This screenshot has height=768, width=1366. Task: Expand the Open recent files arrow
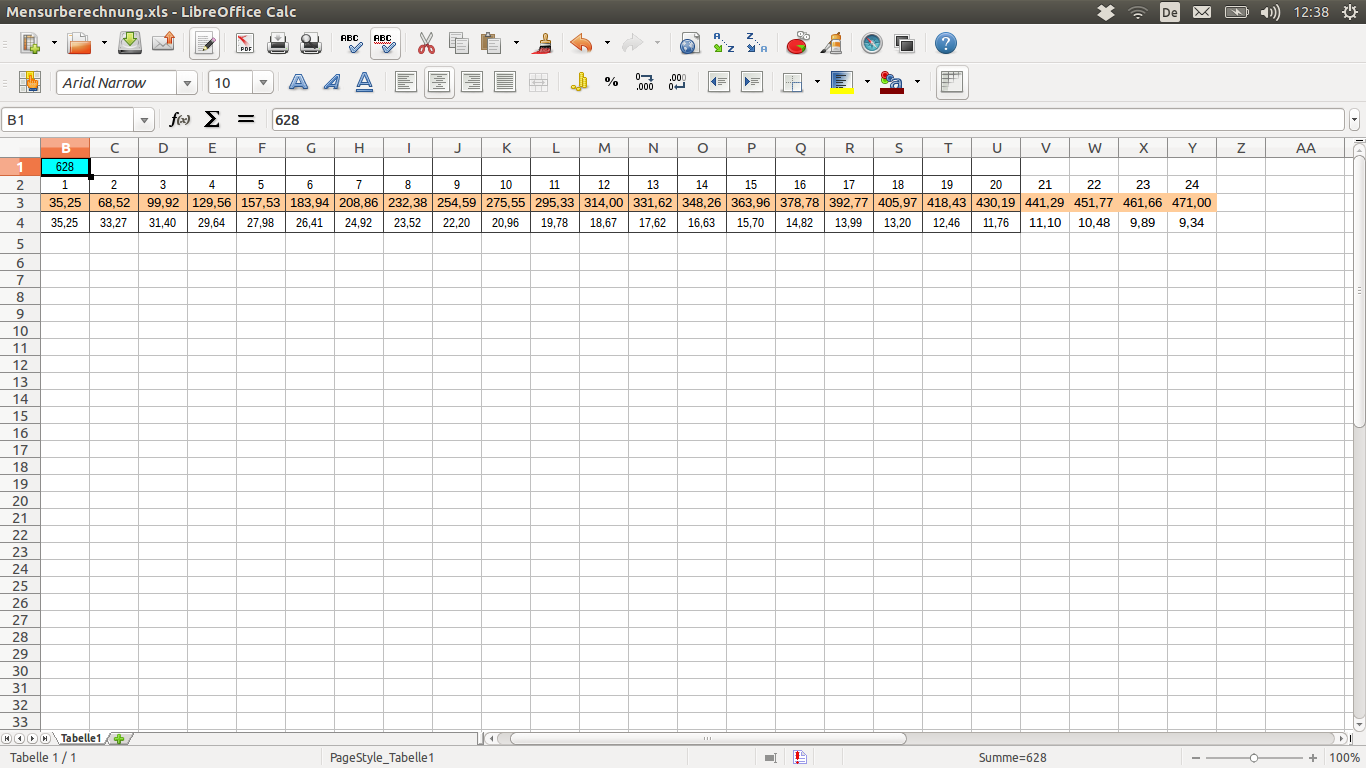(104, 43)
